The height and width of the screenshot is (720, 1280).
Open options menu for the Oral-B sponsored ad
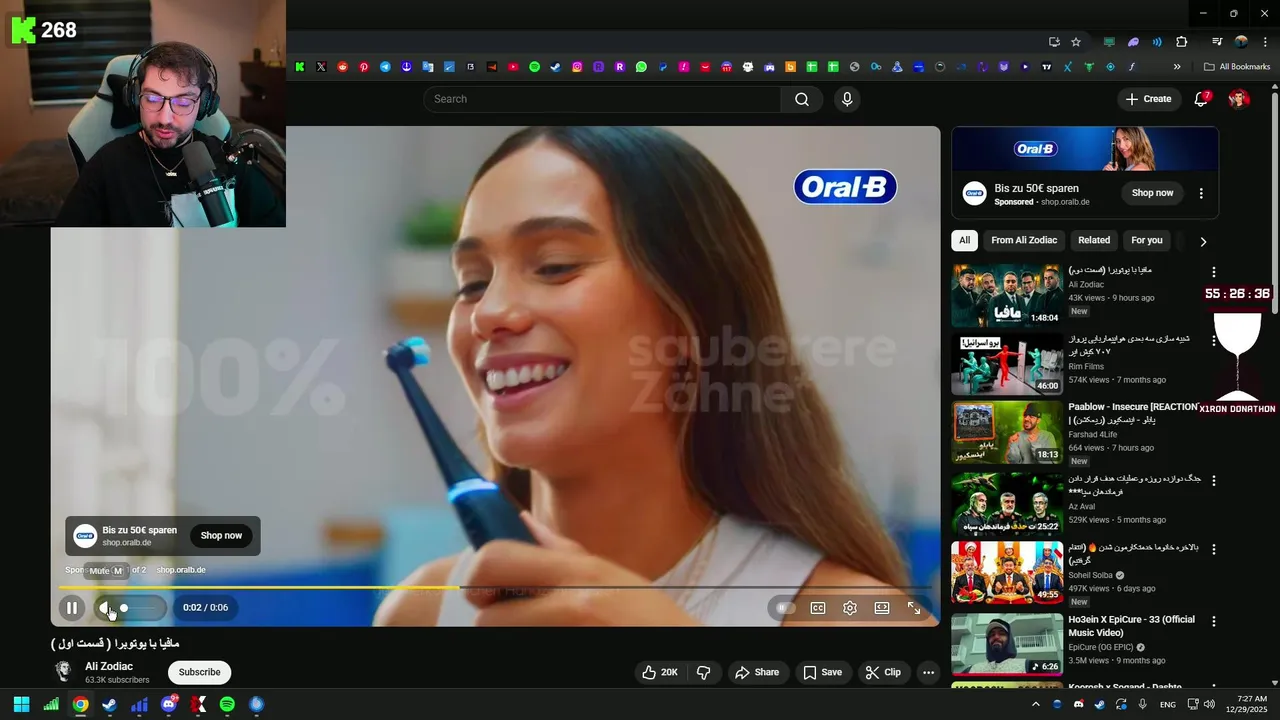(x=1201, y=193)
